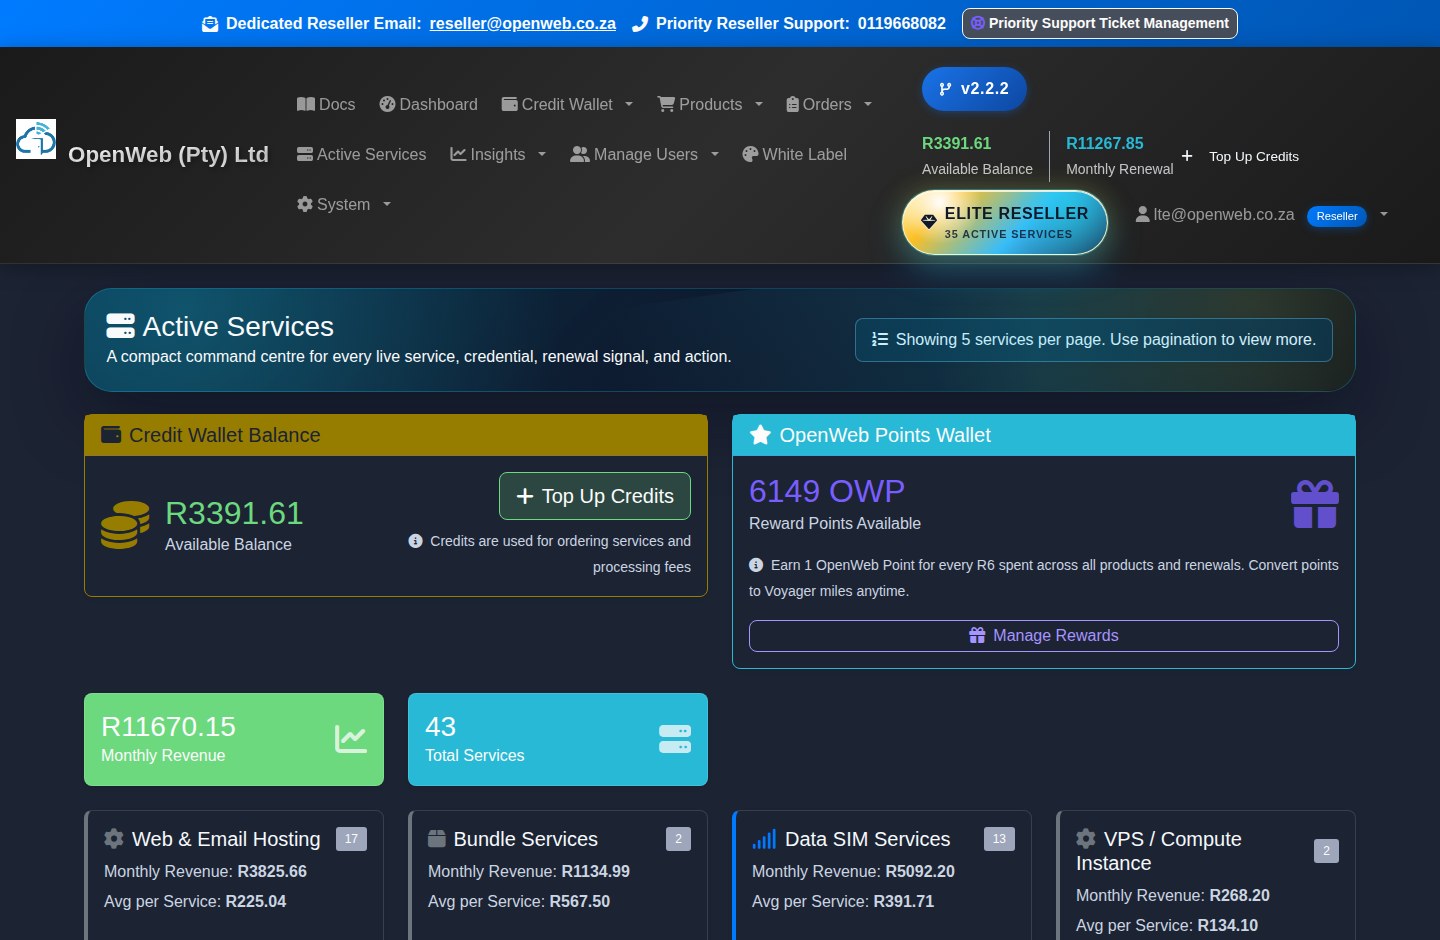Open the account dropdown caret beside Reseller badge

(x=1384, y=214)
